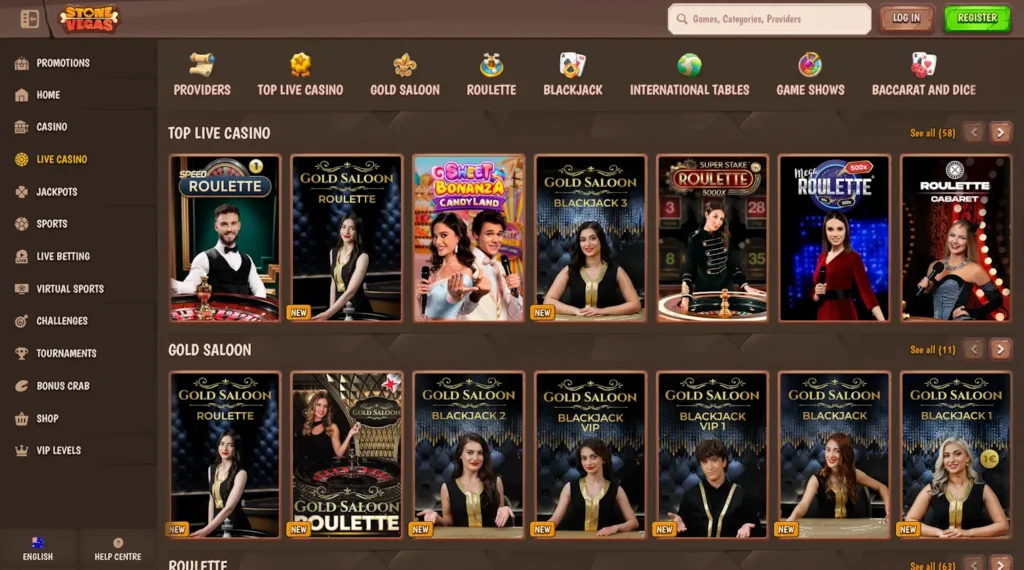Select the Providers category label
Screen dimensions: 1024x570
202,90
